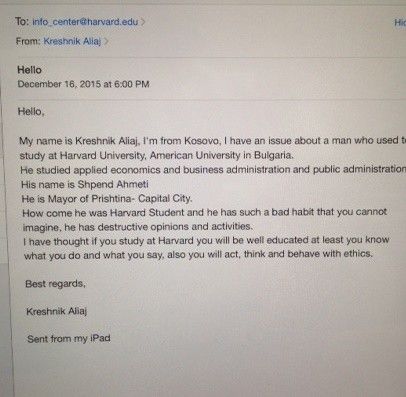Select the line about applied economics studies
The image size is (406, 397).
tap(213, 170)
